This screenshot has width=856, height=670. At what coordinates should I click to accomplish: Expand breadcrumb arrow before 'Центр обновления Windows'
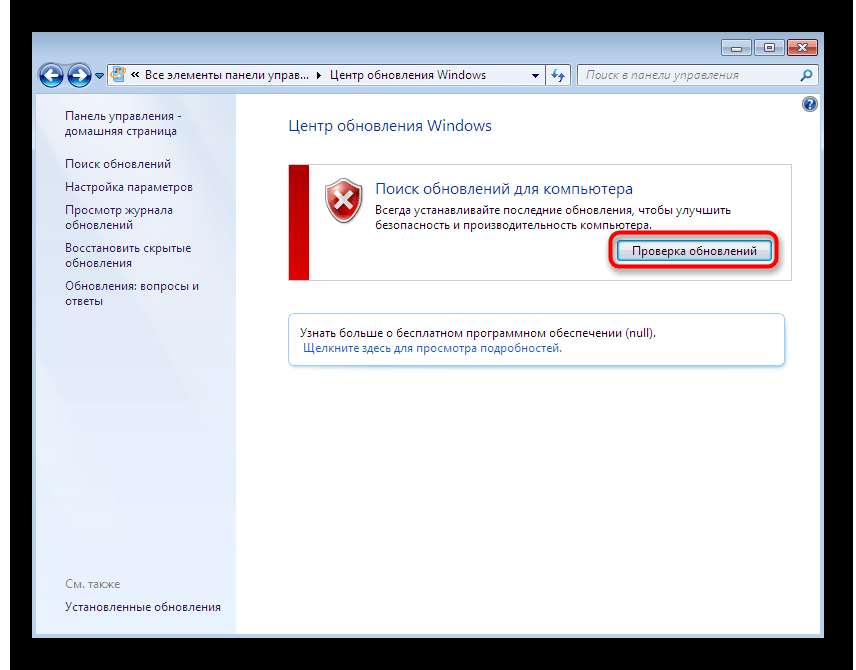[x=319, y=75]
